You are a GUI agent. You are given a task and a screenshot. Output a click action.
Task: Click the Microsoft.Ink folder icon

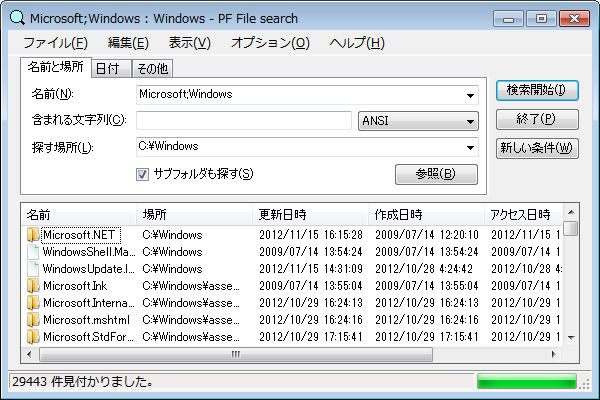click(33, 286)
